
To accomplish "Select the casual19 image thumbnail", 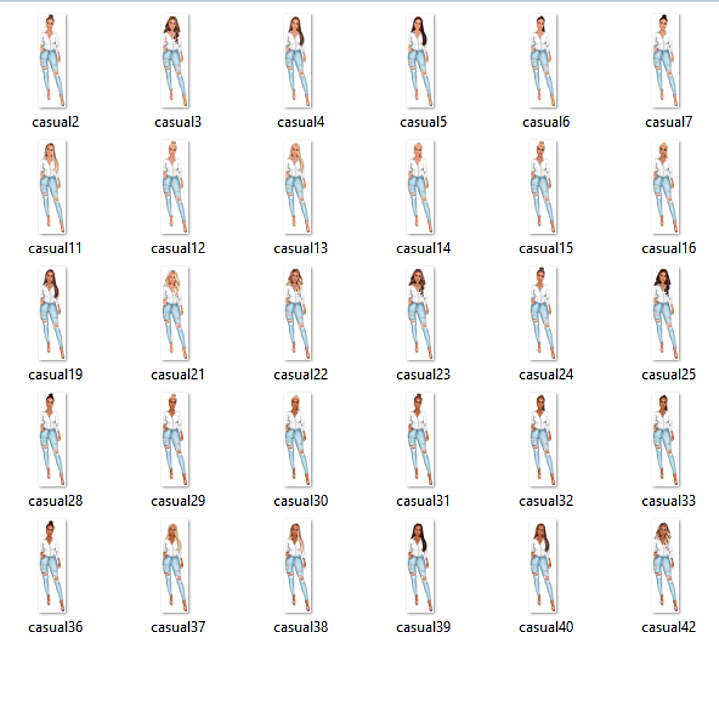I will pos(52,313).
